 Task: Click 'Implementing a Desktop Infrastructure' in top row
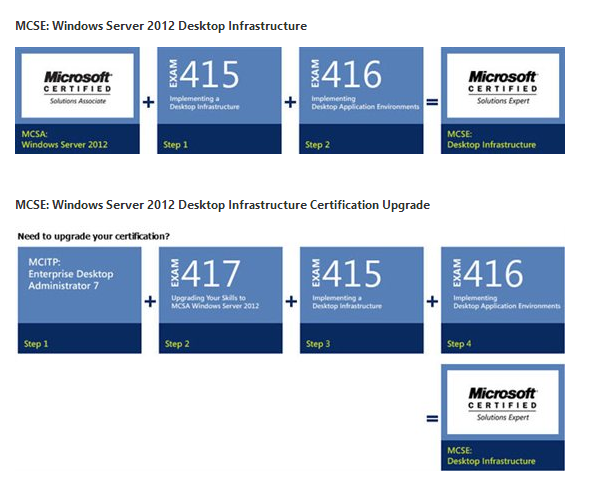[205, 103]
